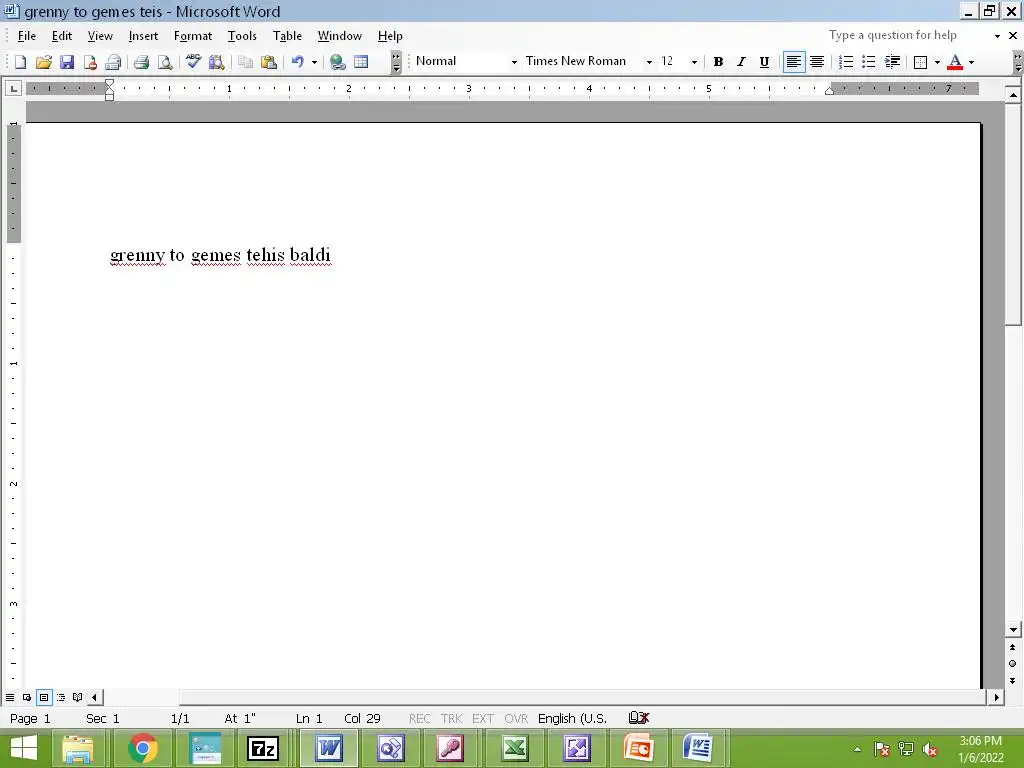Switch to Reading Layout view button

pyautogui.click(x=78, y=697)
